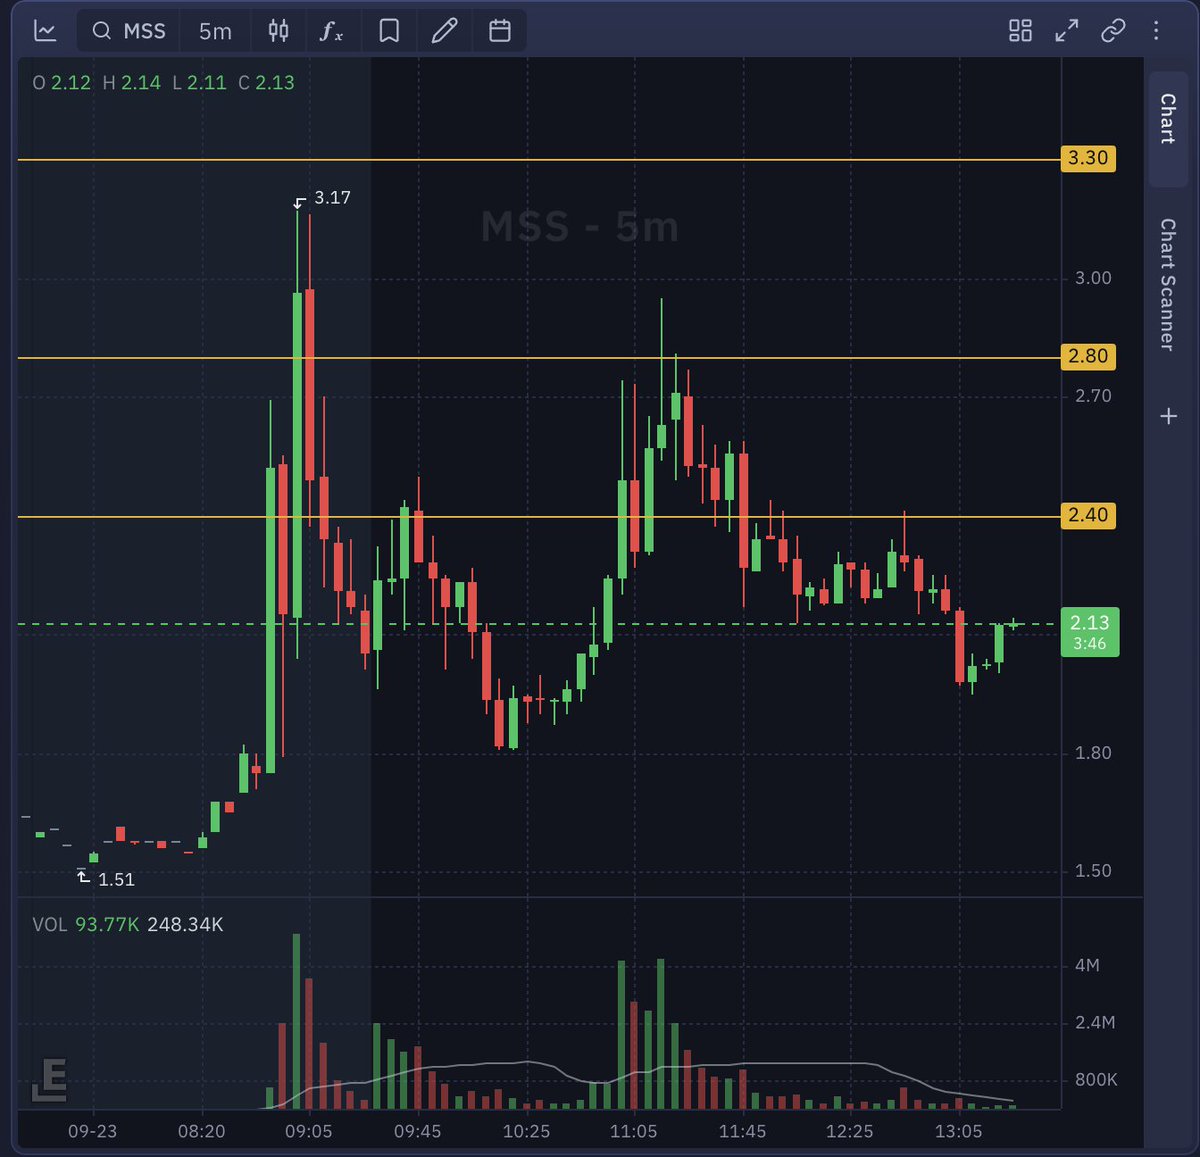Click the 1.80 price axis label
This screenshot has height=1157, width=1200.
(1093, 753)
